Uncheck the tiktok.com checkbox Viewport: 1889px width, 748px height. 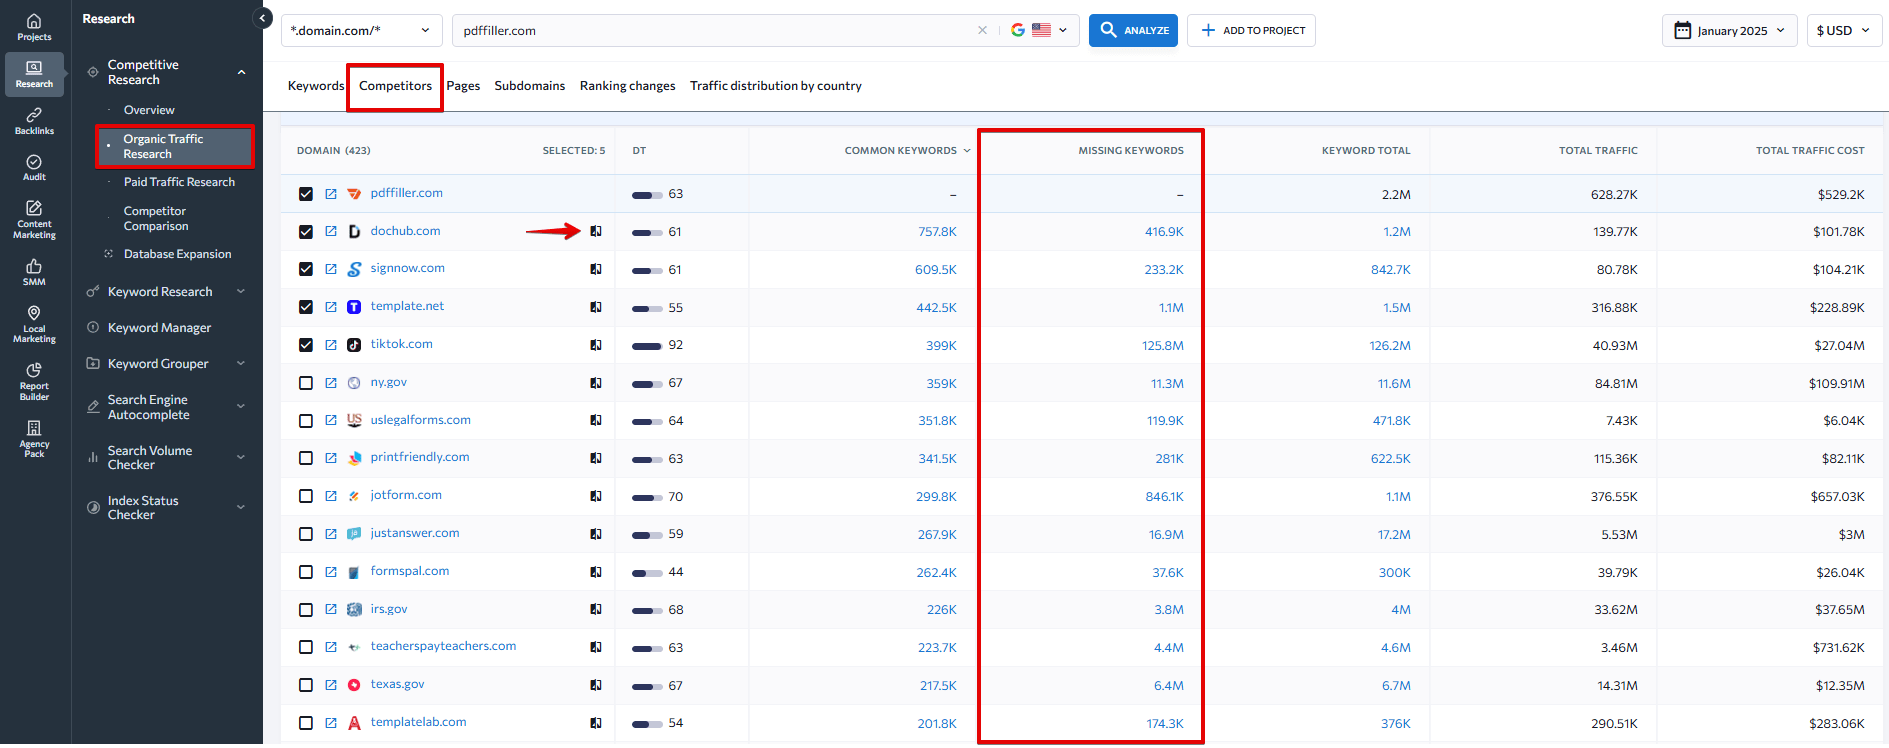point(306,345)
